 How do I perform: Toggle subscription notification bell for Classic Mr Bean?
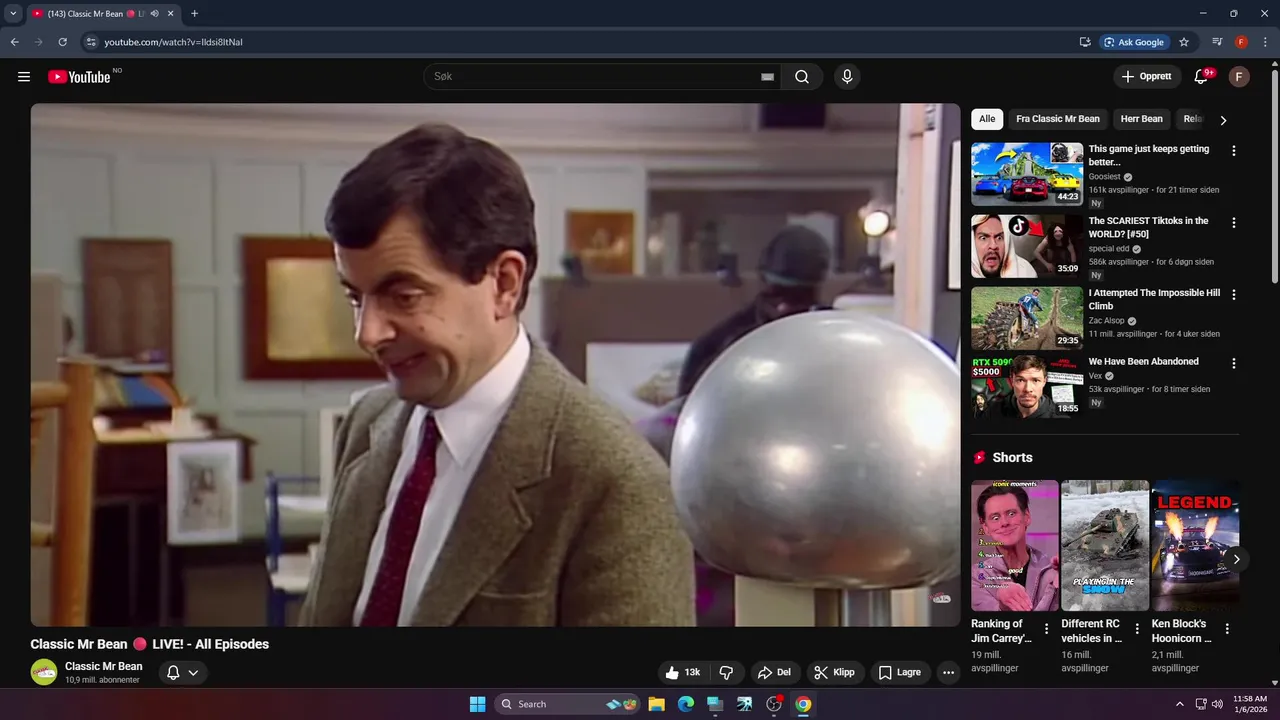pos(173,673)
